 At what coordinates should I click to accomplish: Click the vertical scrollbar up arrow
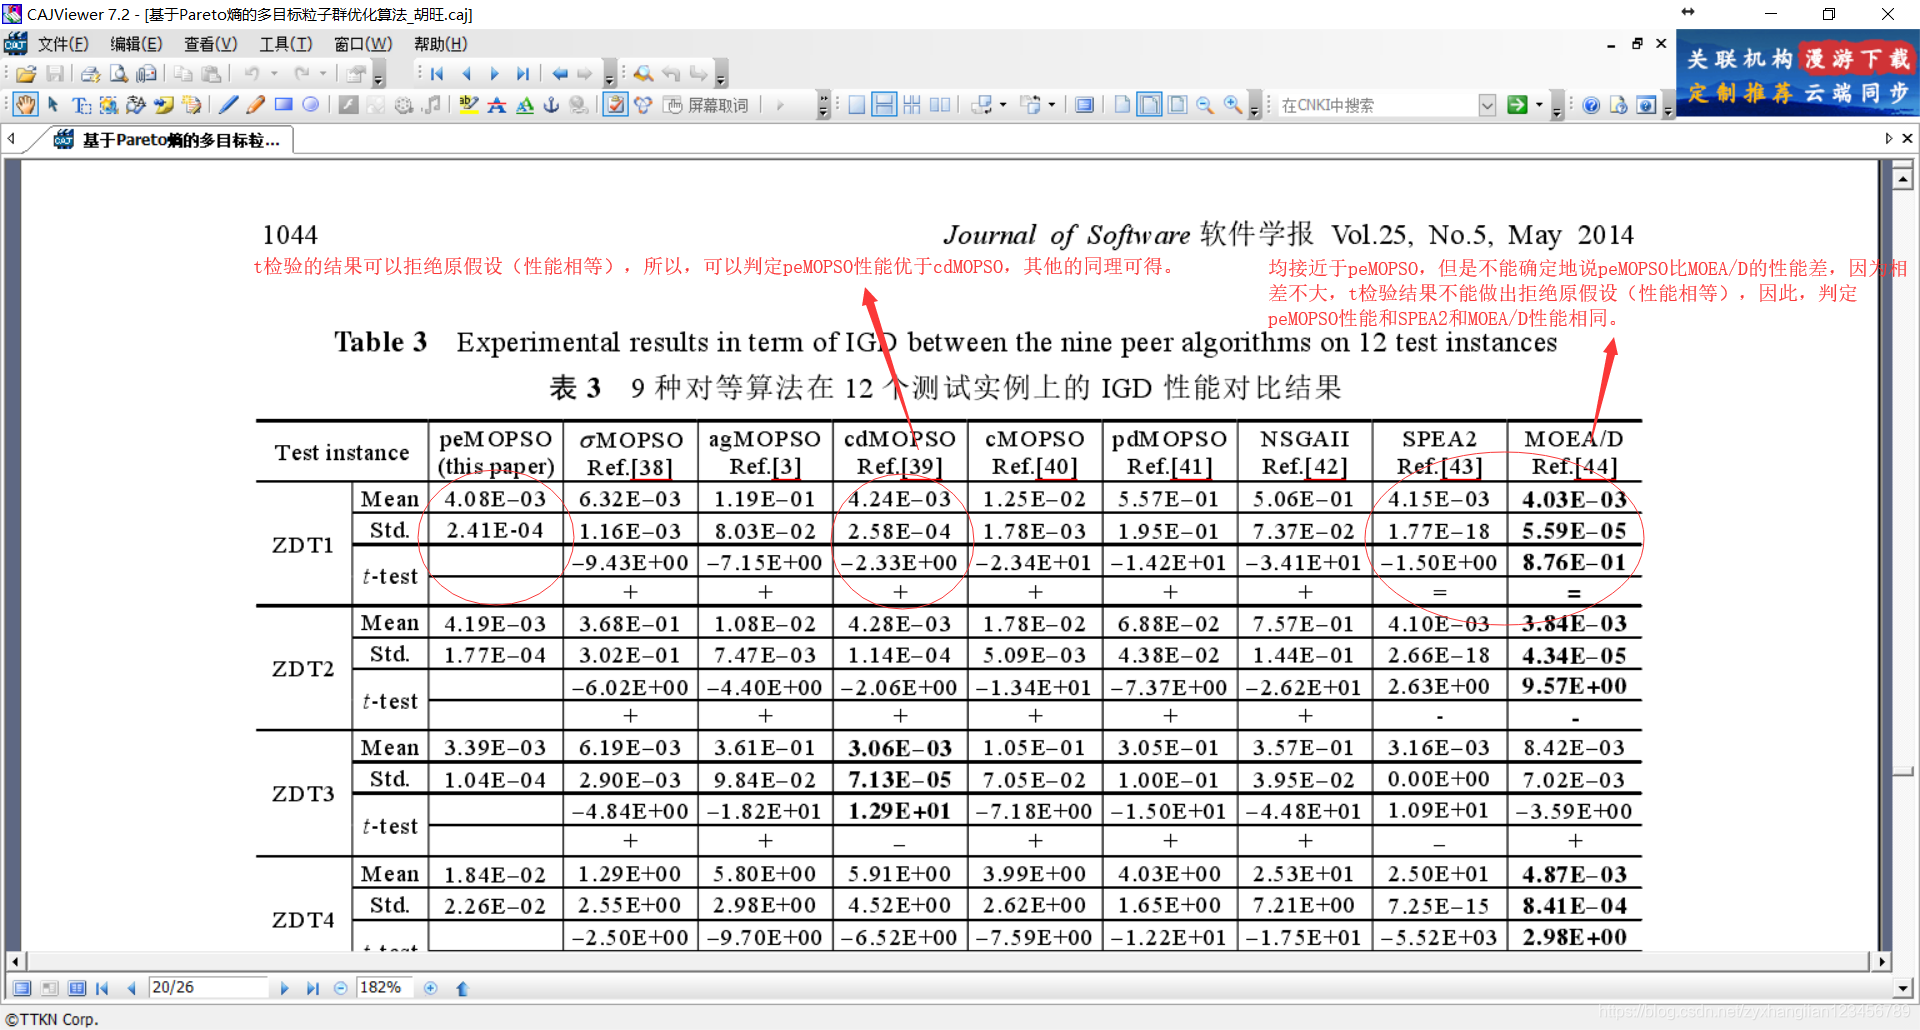coord(1903,179)
